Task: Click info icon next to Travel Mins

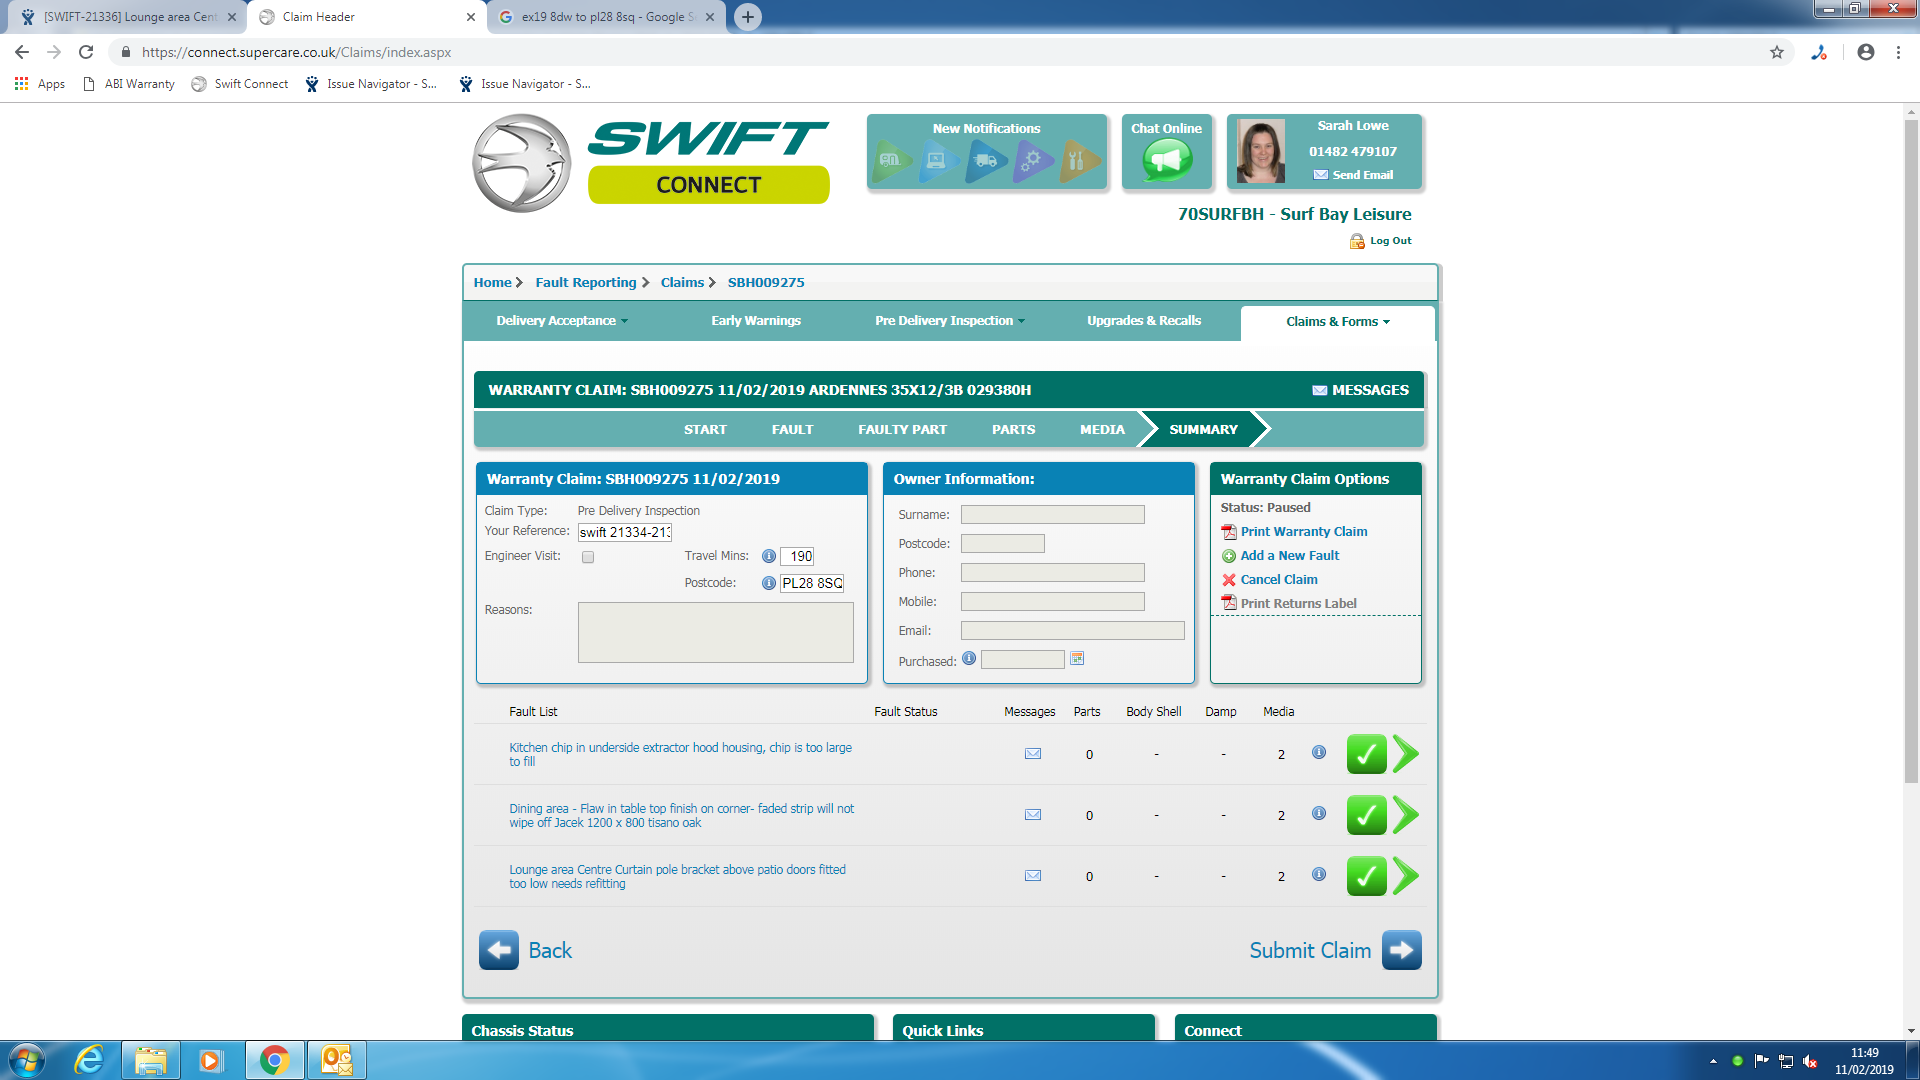Action: click(x=768, y=556)
